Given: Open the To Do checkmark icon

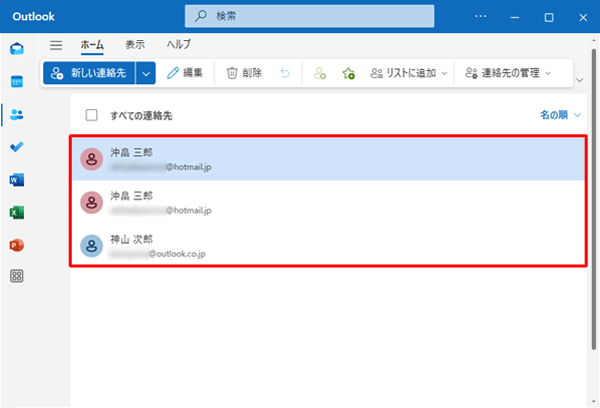Looking at the screenshot, I should pyautogui.click(x=17, y=147).
